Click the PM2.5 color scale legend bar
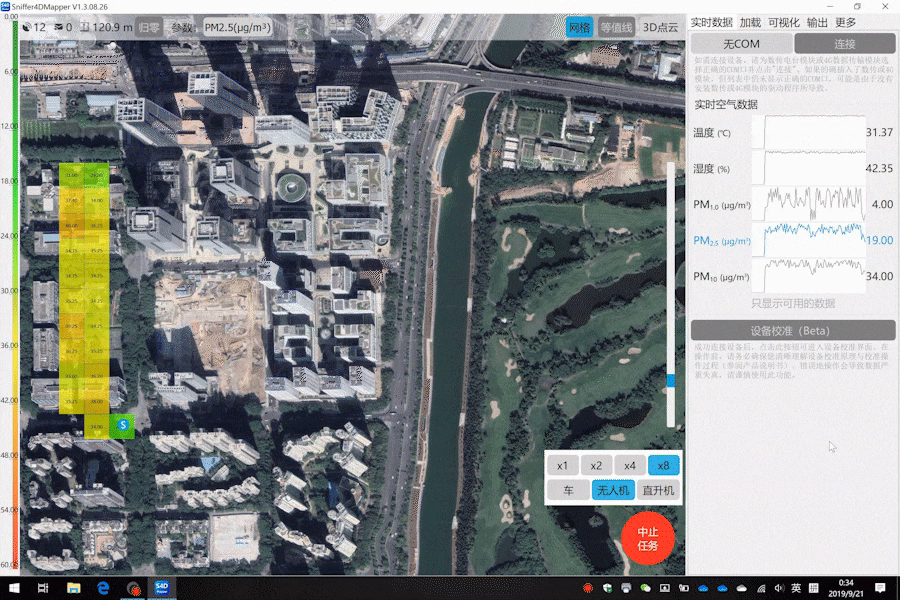The width and height of the screenshot is (900, 600). (x=15, y=293)
